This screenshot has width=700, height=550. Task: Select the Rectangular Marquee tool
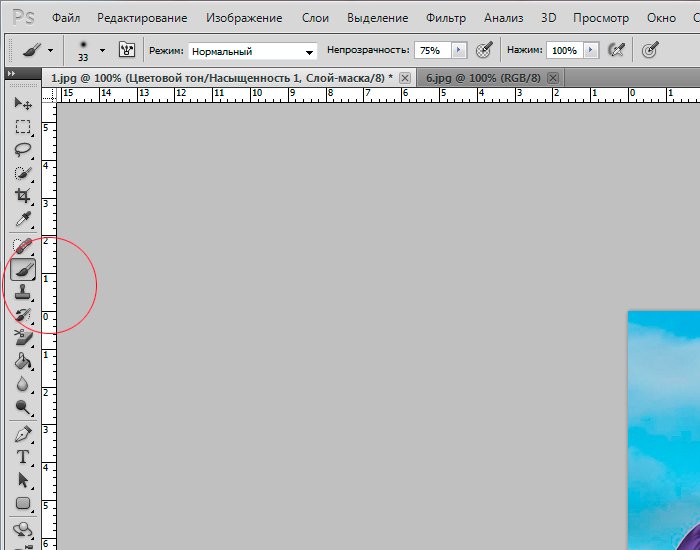click(x=23, y=127)
